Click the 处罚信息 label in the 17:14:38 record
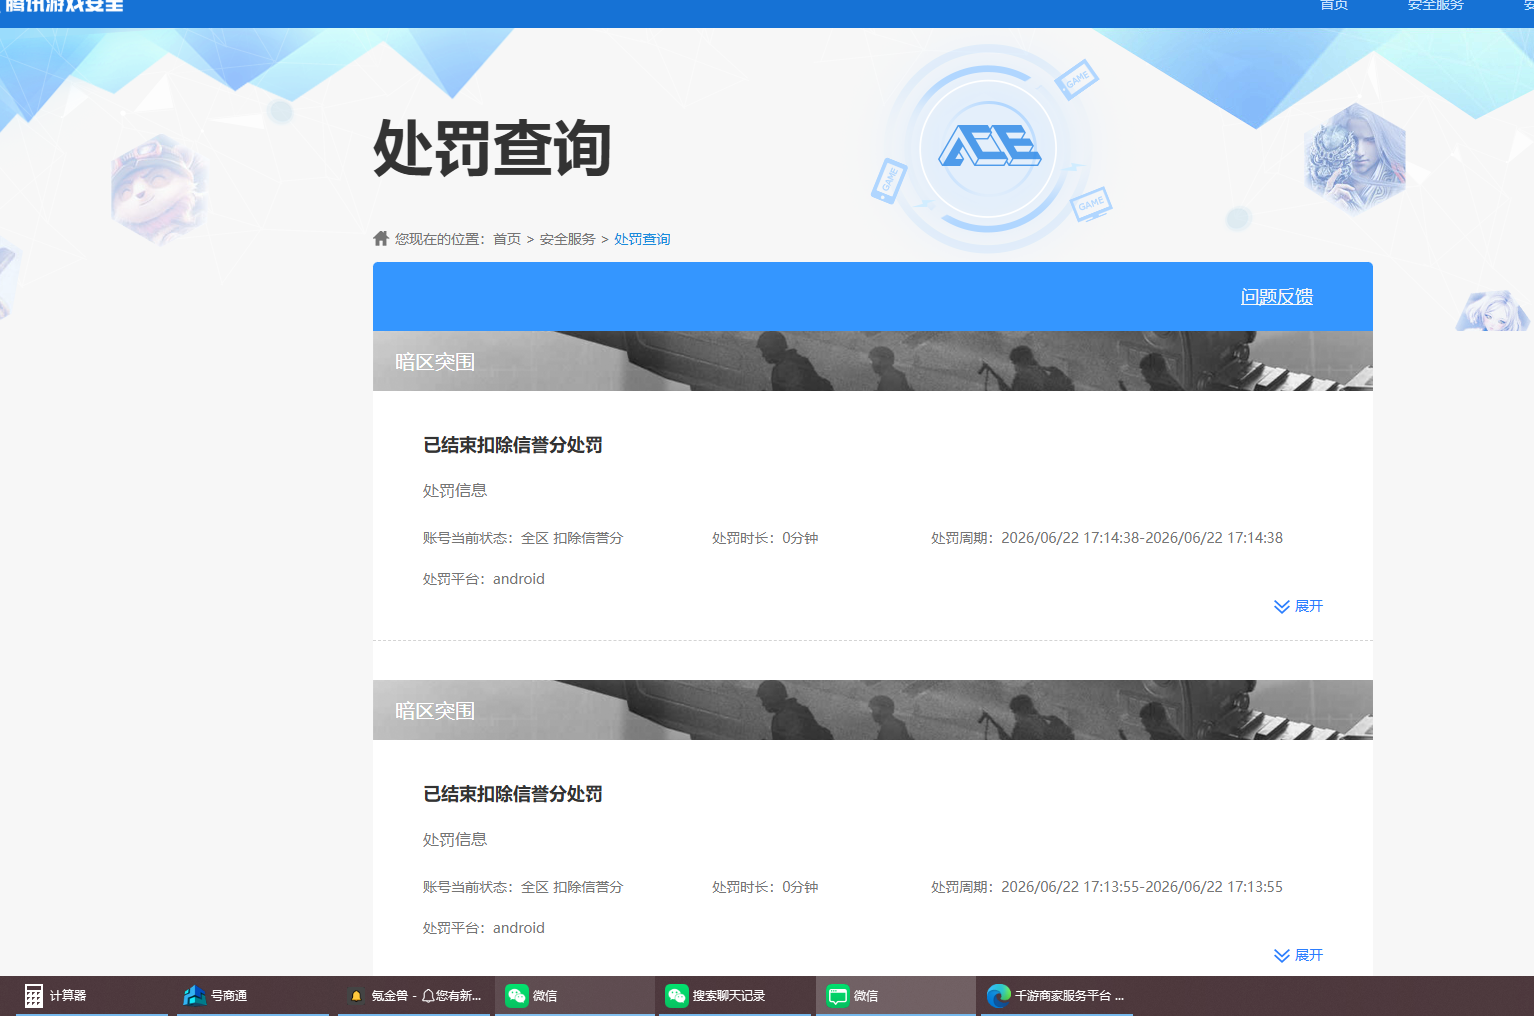 [x=455, y=491]
